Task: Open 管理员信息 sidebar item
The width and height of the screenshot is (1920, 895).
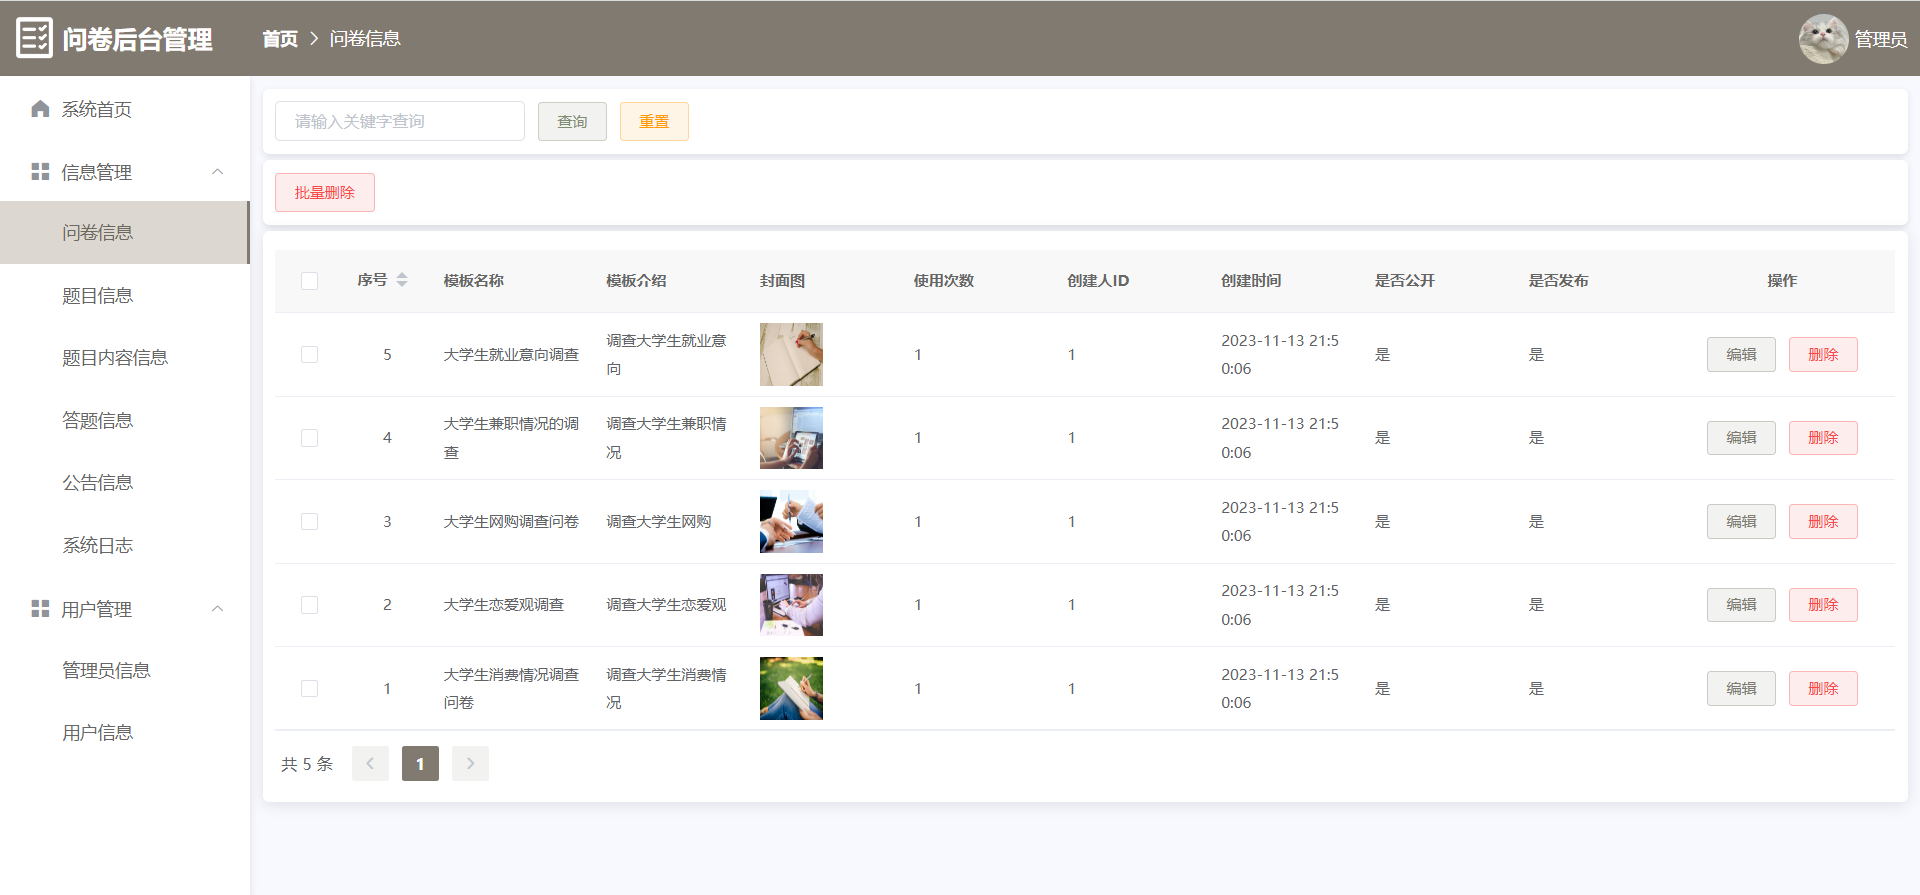Action: pyautogui.click(x=125, y=671)
